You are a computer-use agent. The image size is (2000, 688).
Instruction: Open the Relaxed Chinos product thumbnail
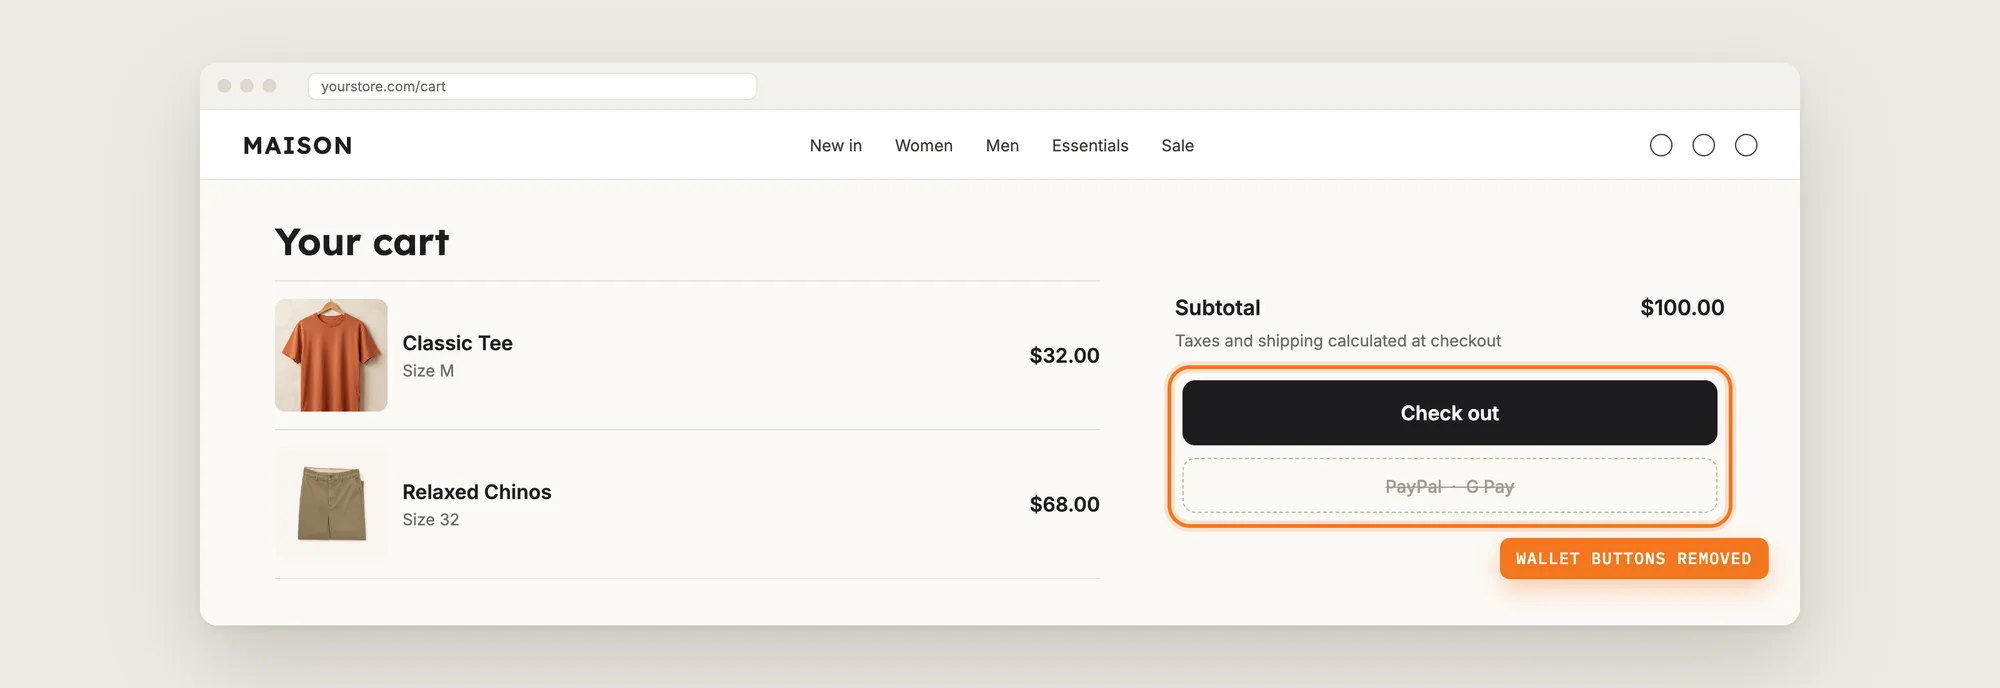(x=331, y=504)
